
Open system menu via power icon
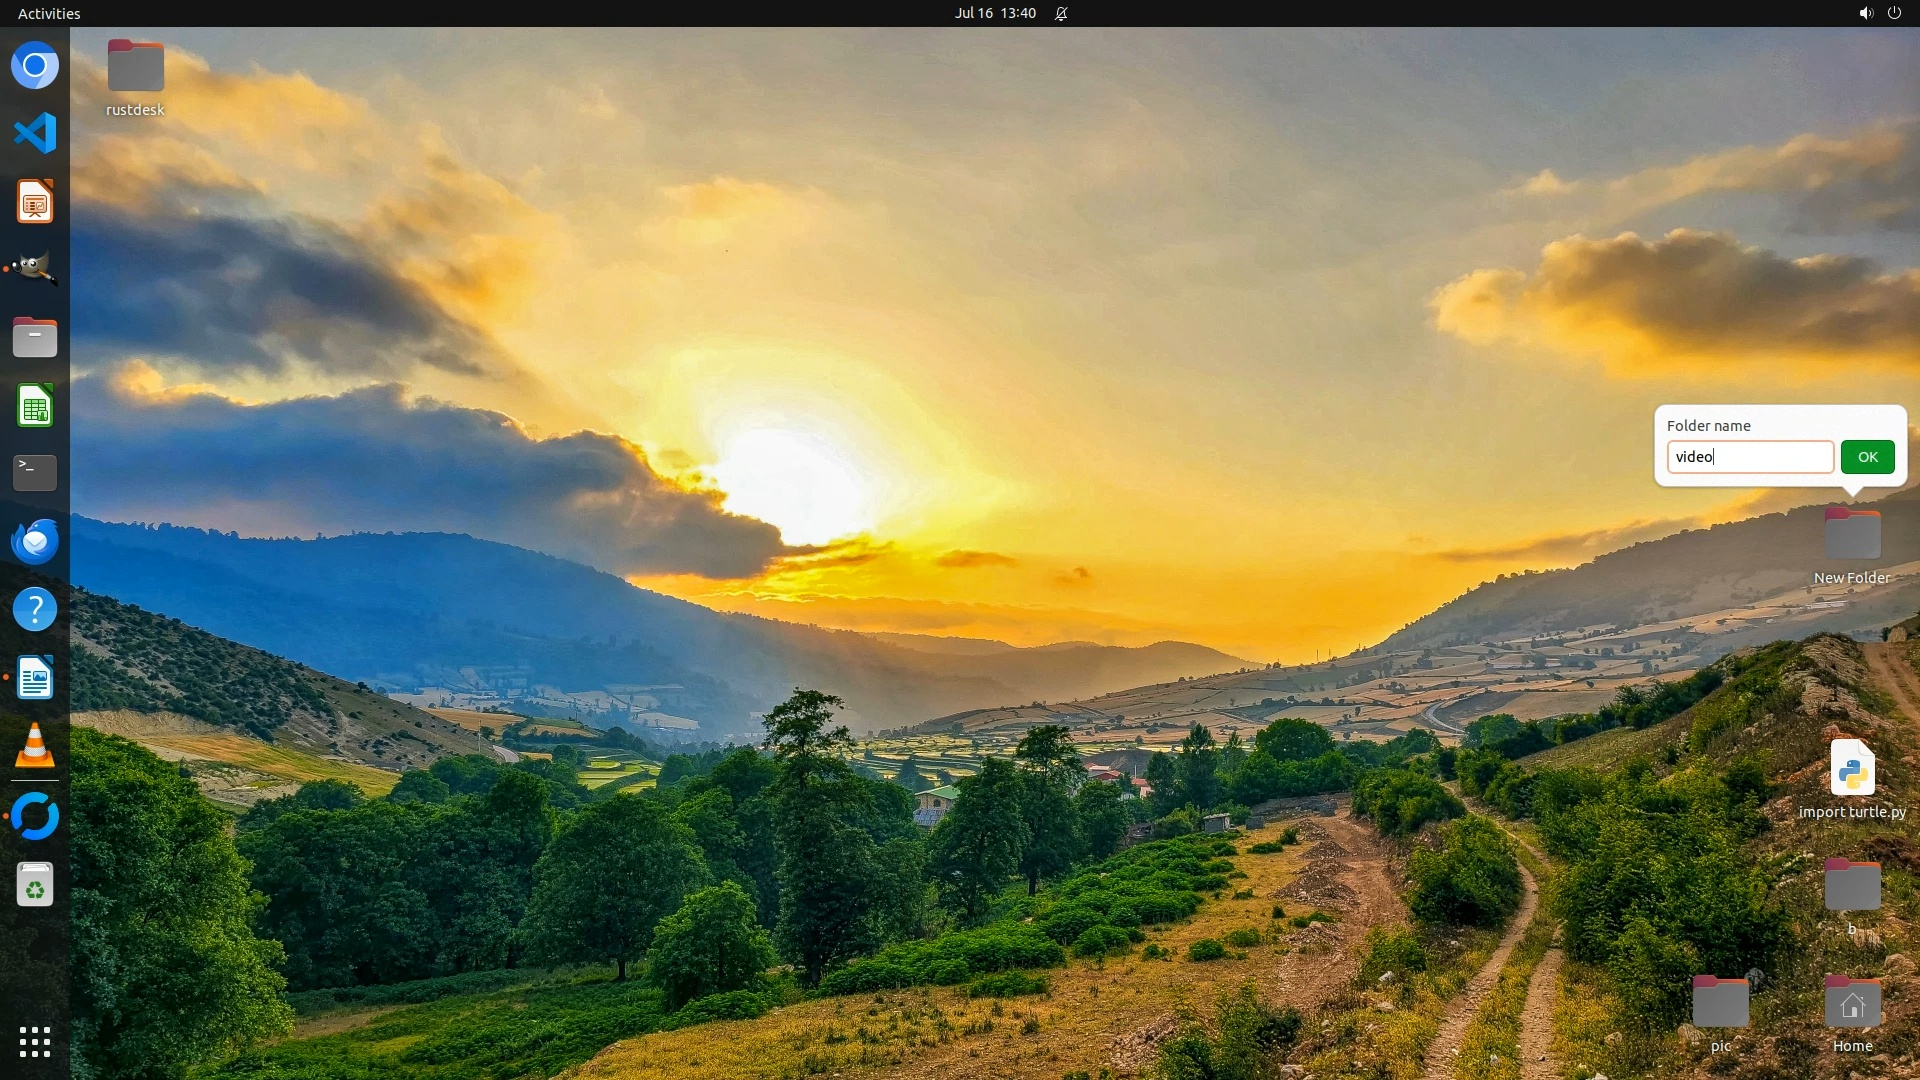click(1894, 13)
